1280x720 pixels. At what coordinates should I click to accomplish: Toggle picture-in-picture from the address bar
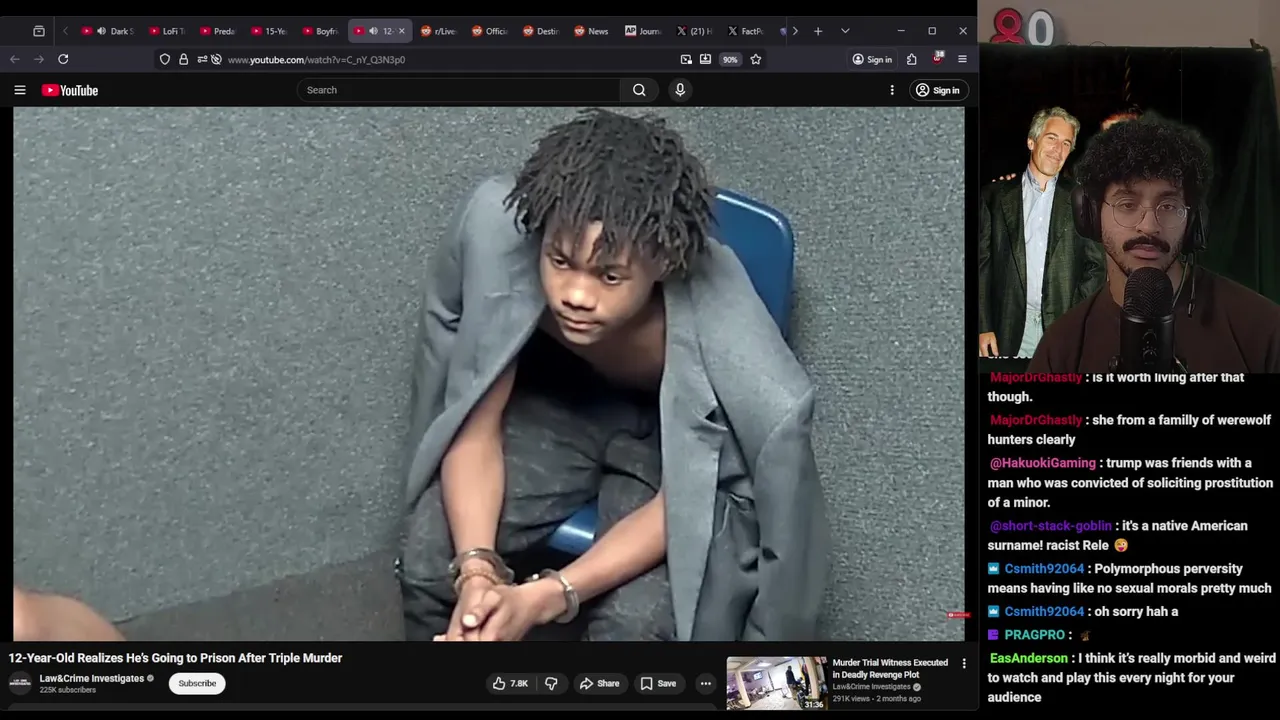click(x=686, y=59)
